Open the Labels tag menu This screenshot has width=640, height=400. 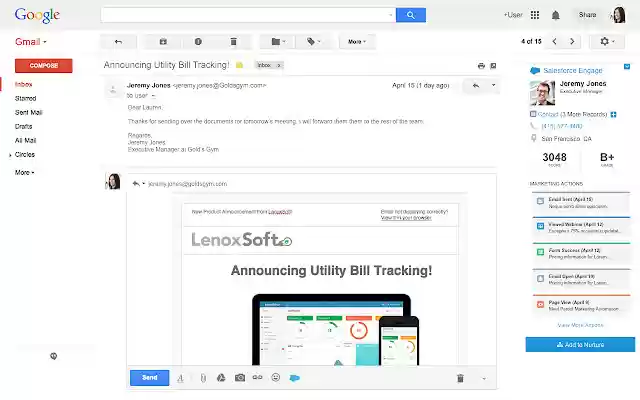coord(313,42)
